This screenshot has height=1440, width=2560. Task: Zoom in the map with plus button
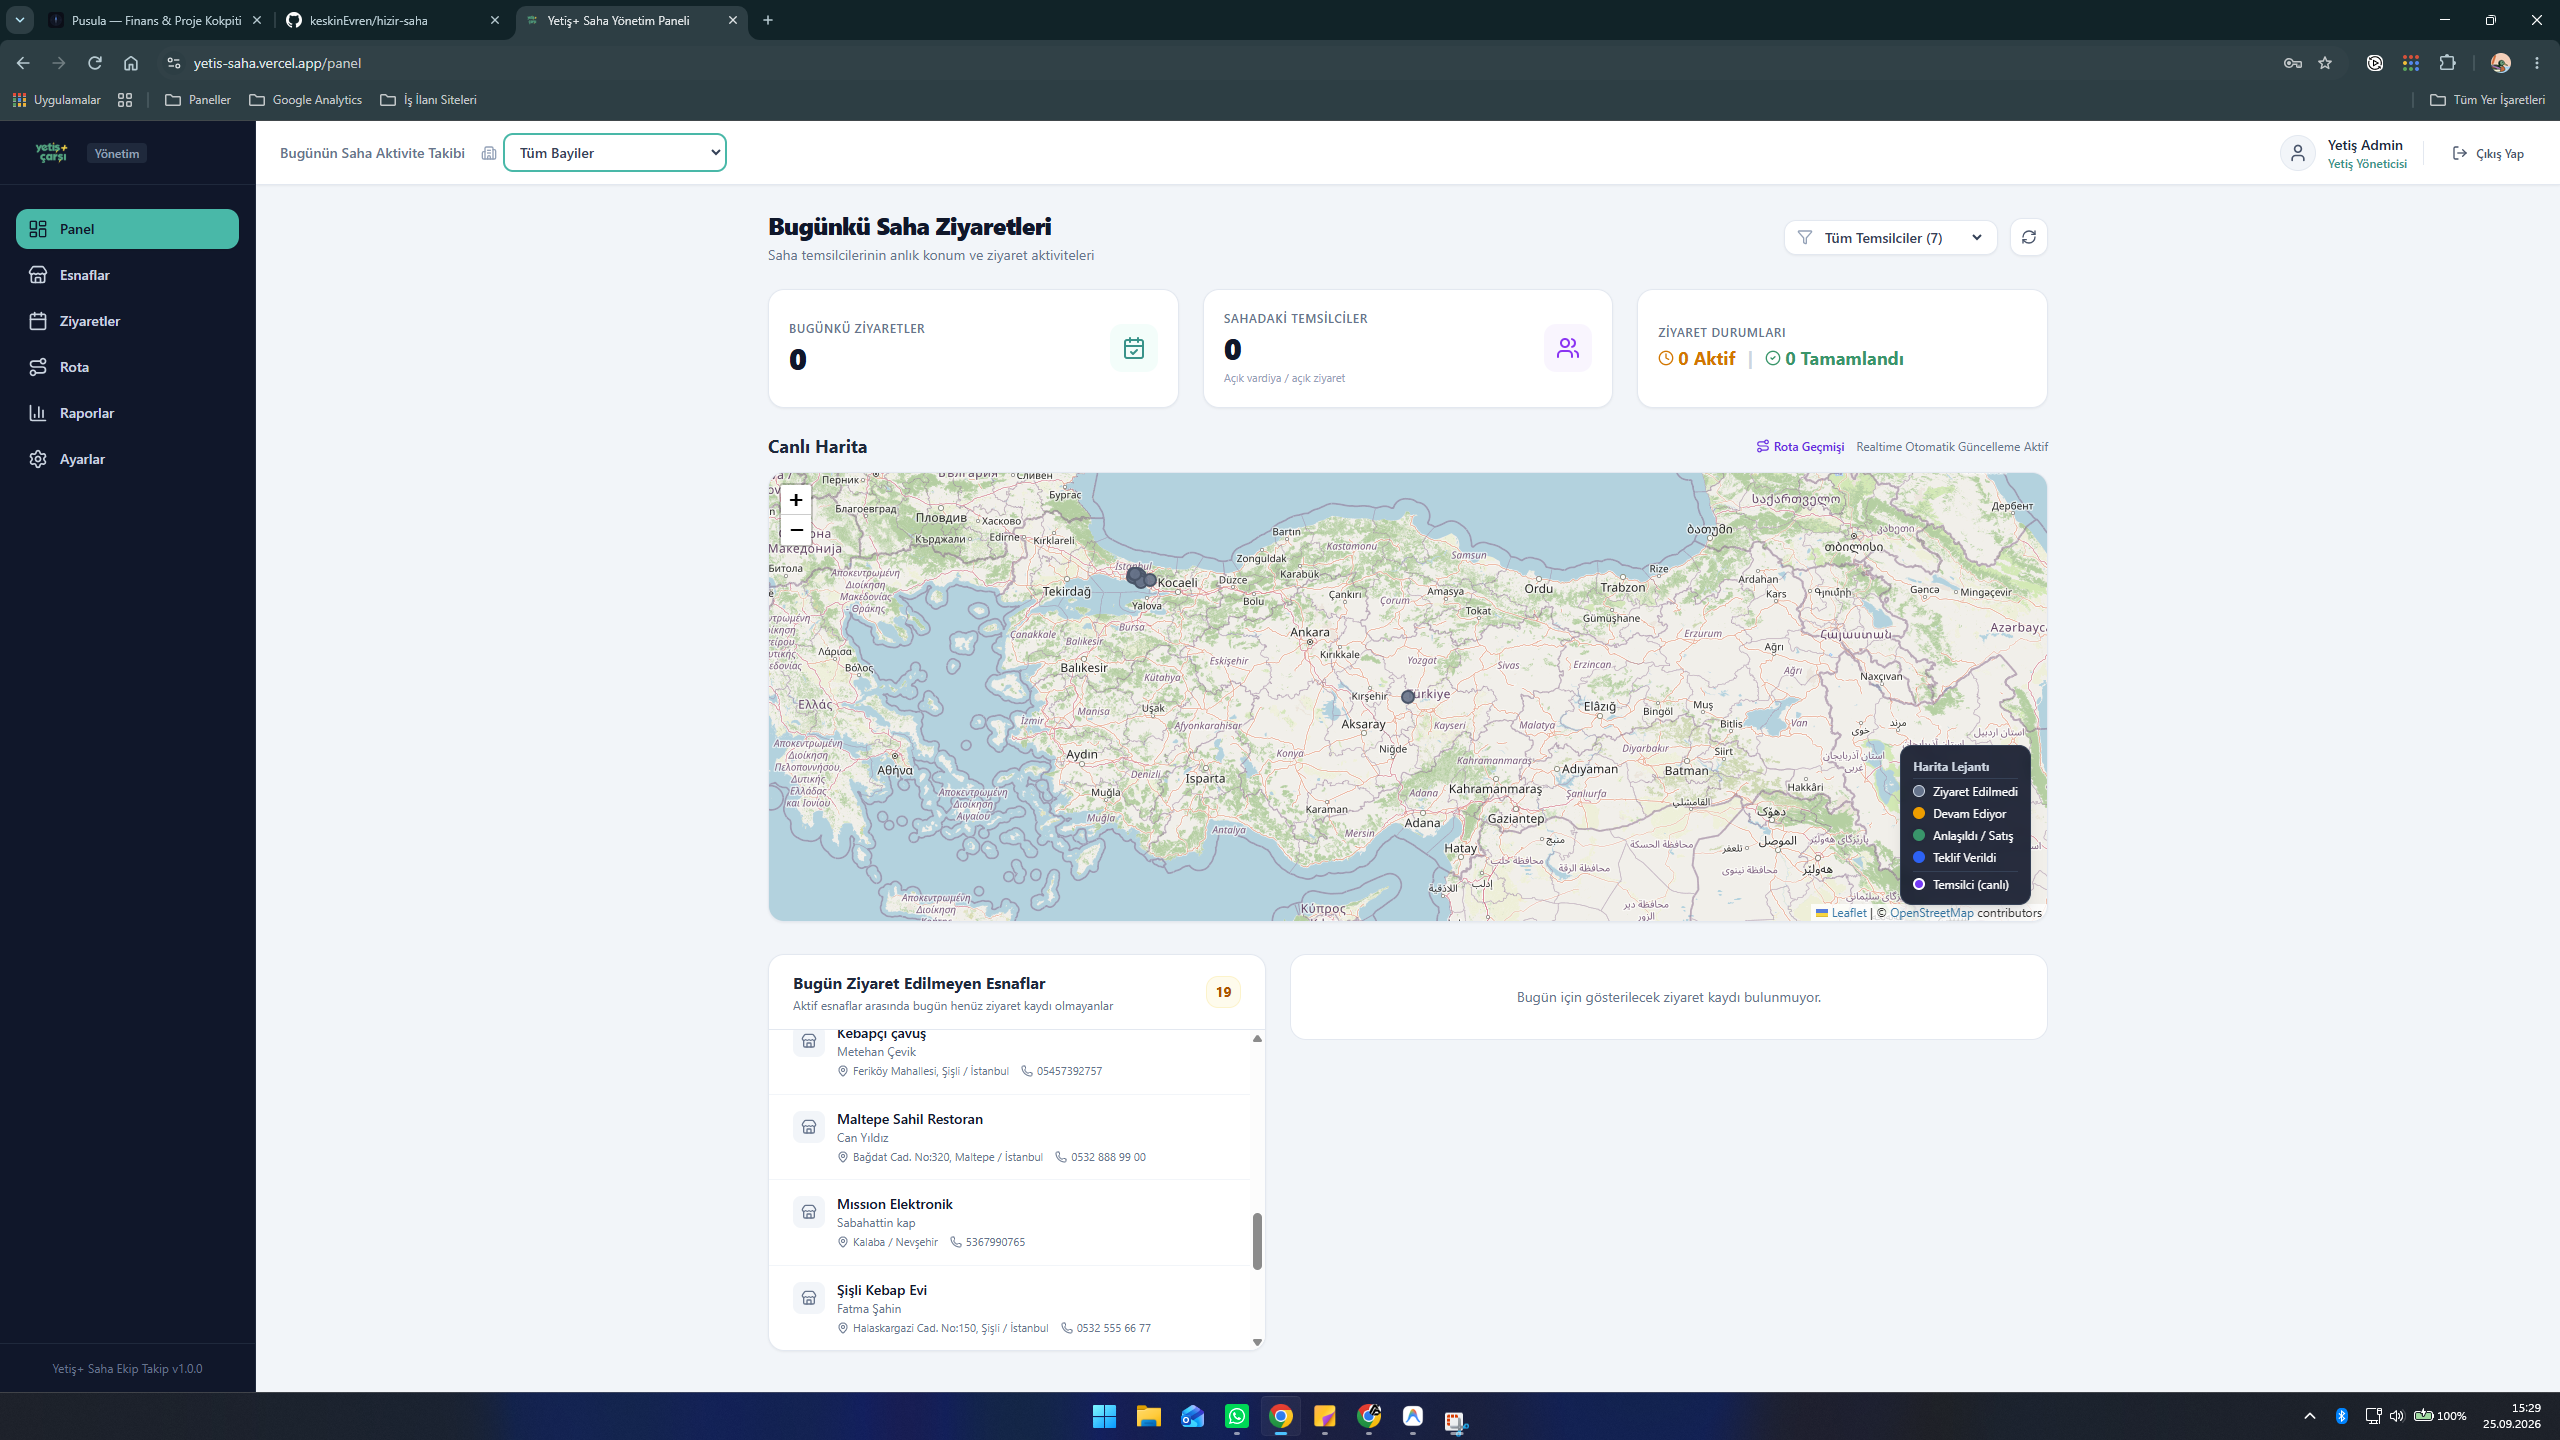pyautogui.click(x=796, y=500)
